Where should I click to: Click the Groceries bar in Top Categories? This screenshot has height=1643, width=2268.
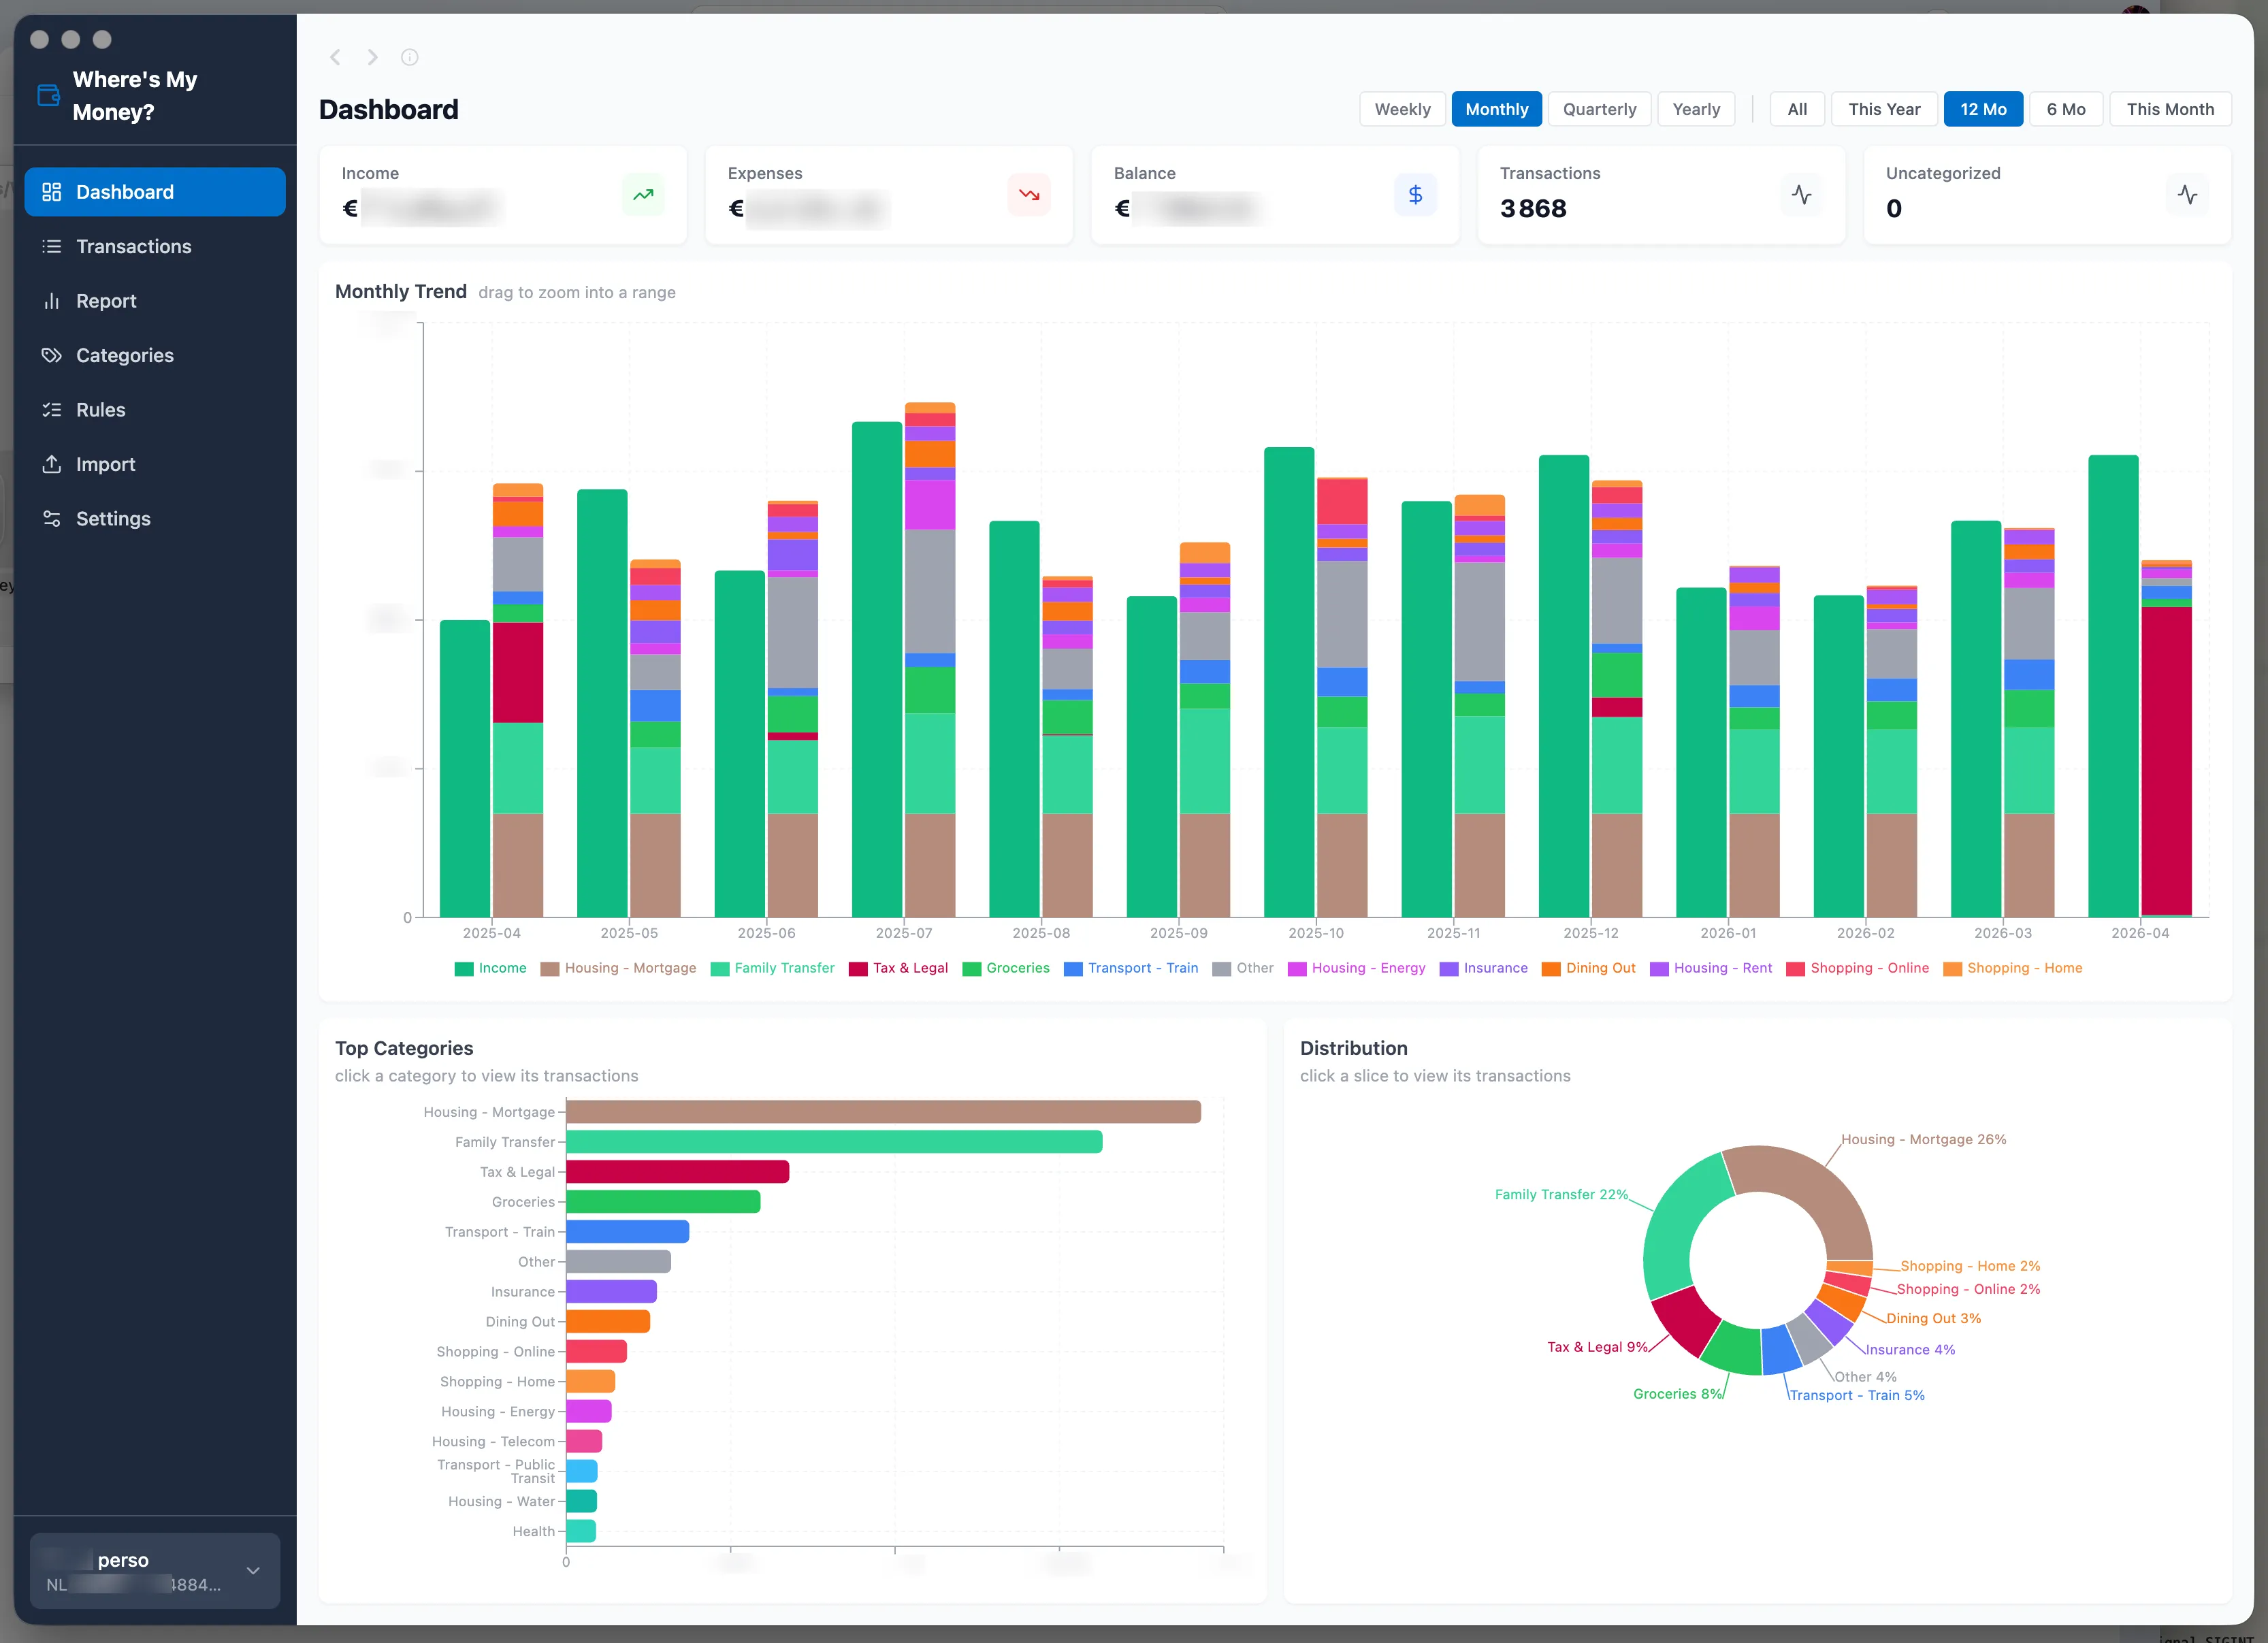pyautogui.click(x=663, y=1202)
